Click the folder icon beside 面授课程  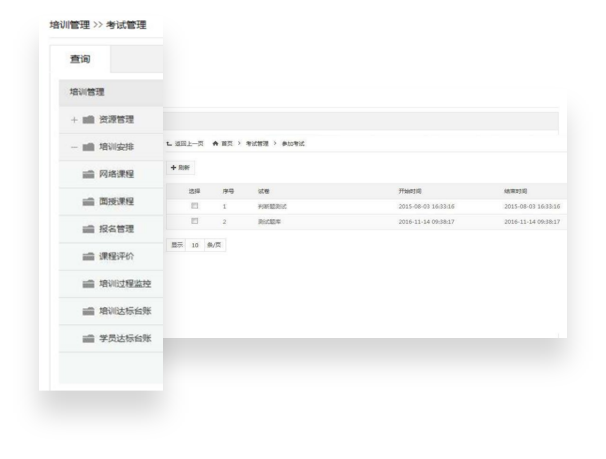[x=90, y=202]
